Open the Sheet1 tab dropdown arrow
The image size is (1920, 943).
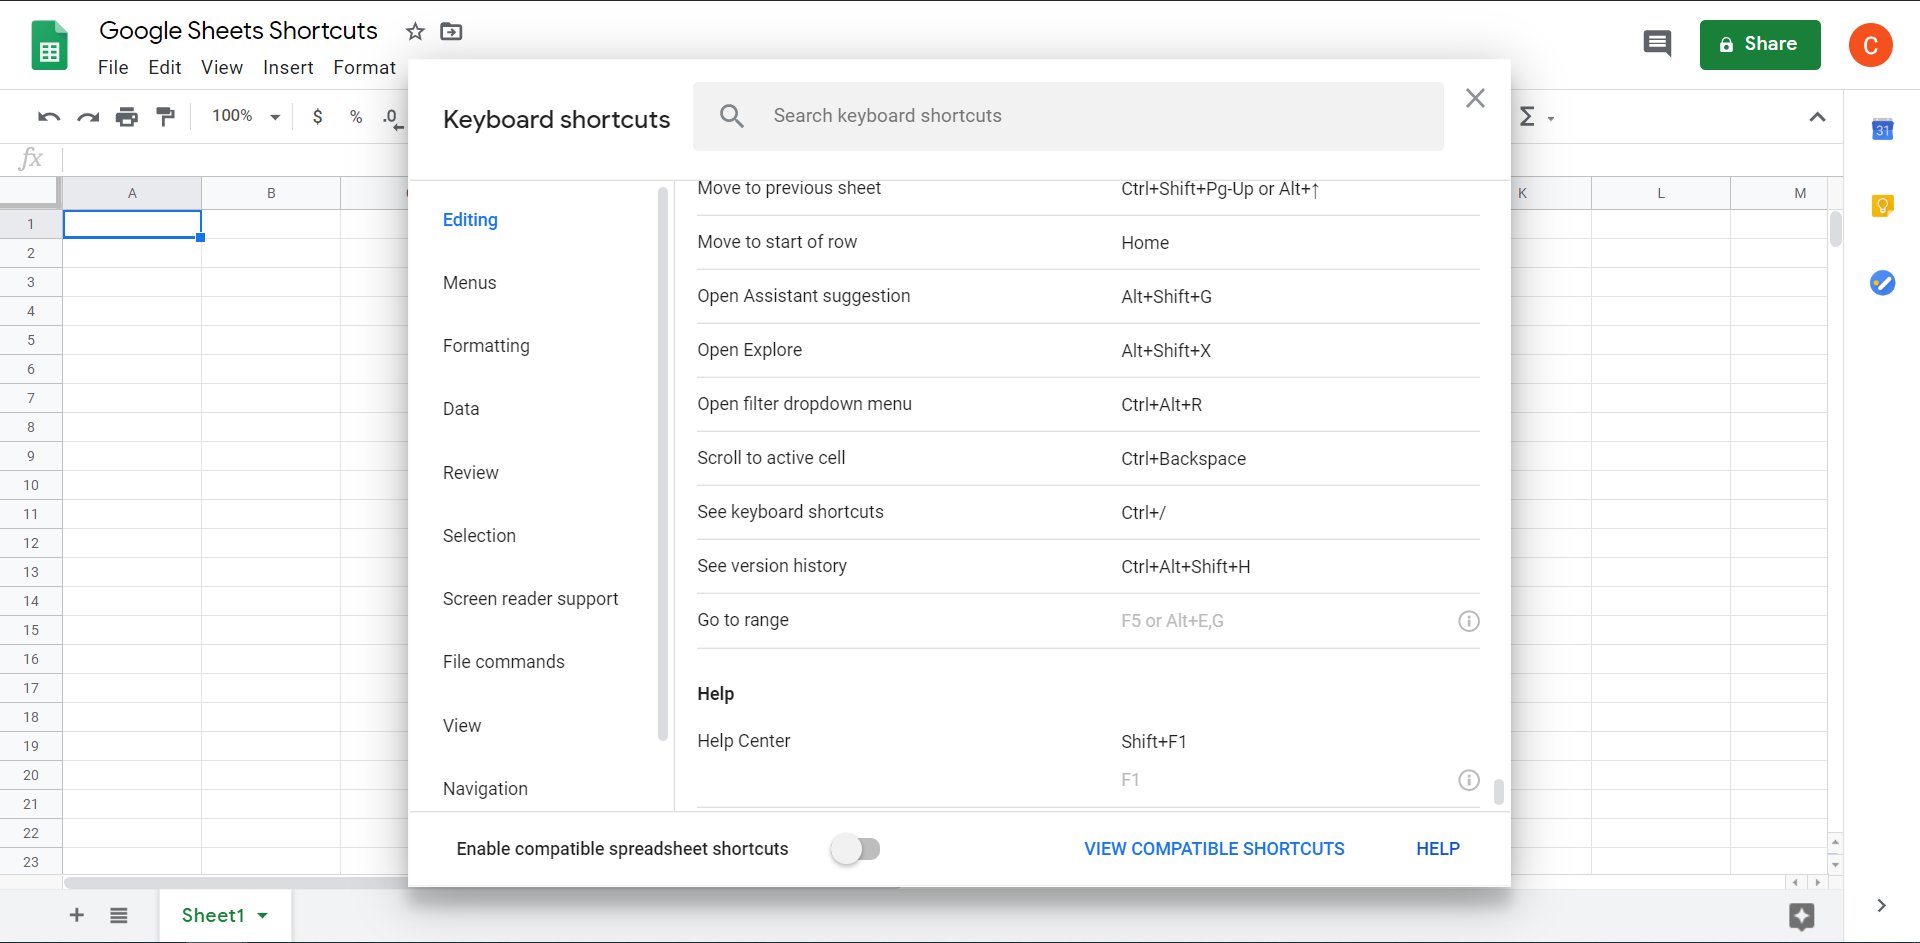(263, 915)
